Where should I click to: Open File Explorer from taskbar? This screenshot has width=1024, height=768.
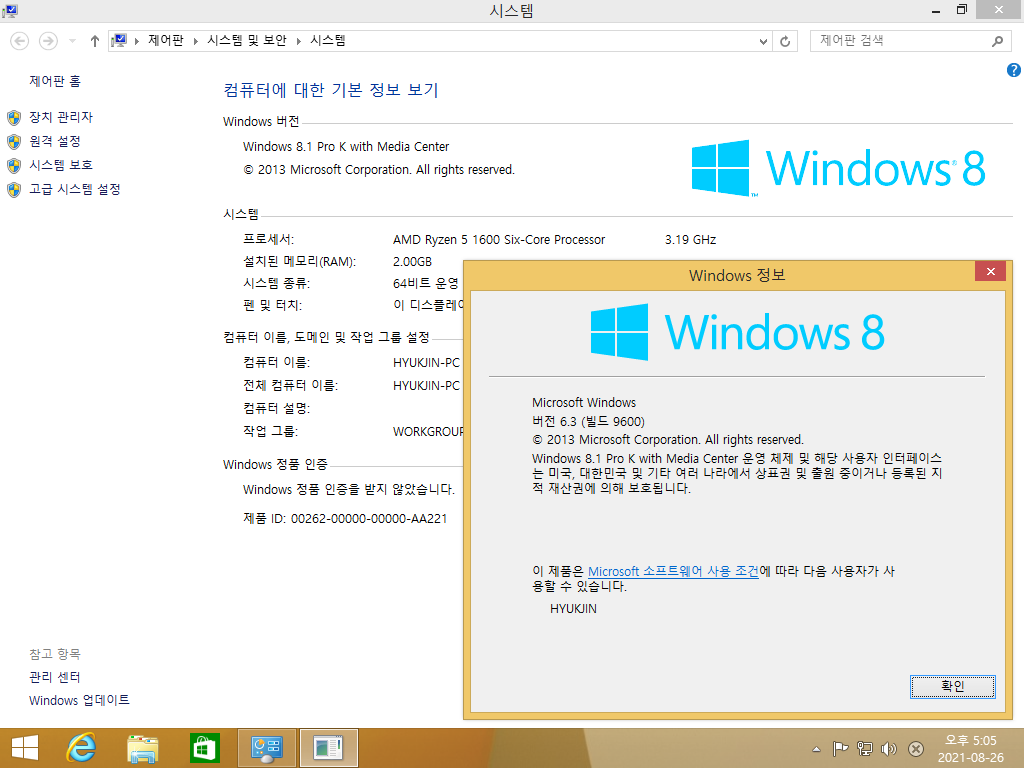(x=142, y=748)
